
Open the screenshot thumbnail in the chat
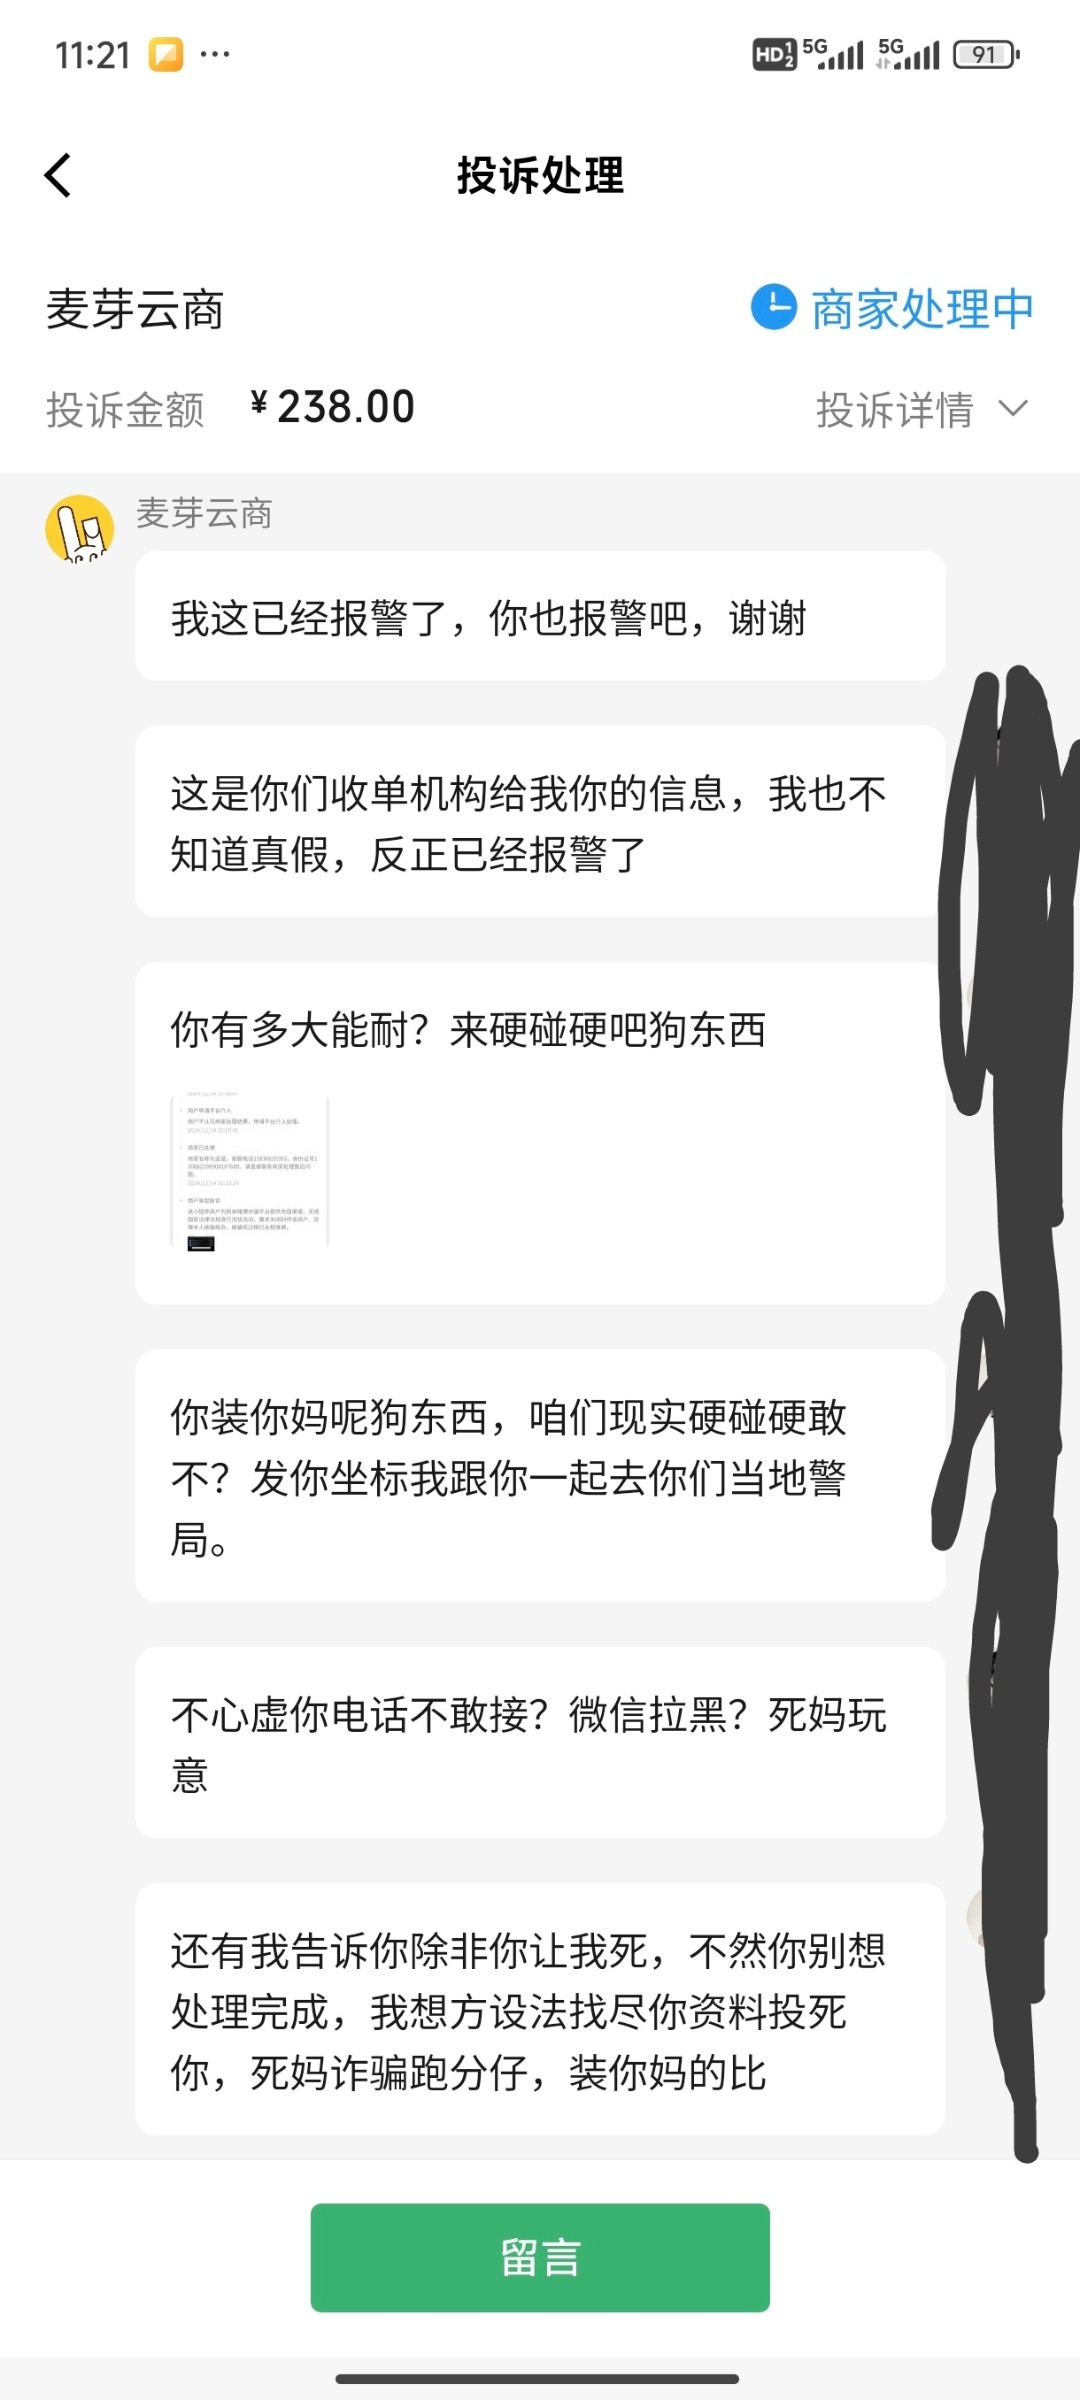click(250, 1170)
